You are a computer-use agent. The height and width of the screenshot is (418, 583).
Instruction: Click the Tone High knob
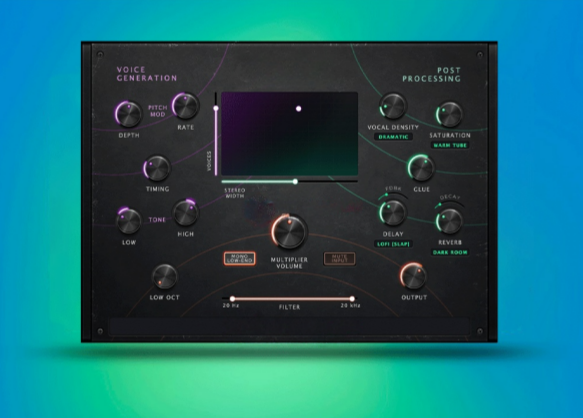[x=186, y=213]
